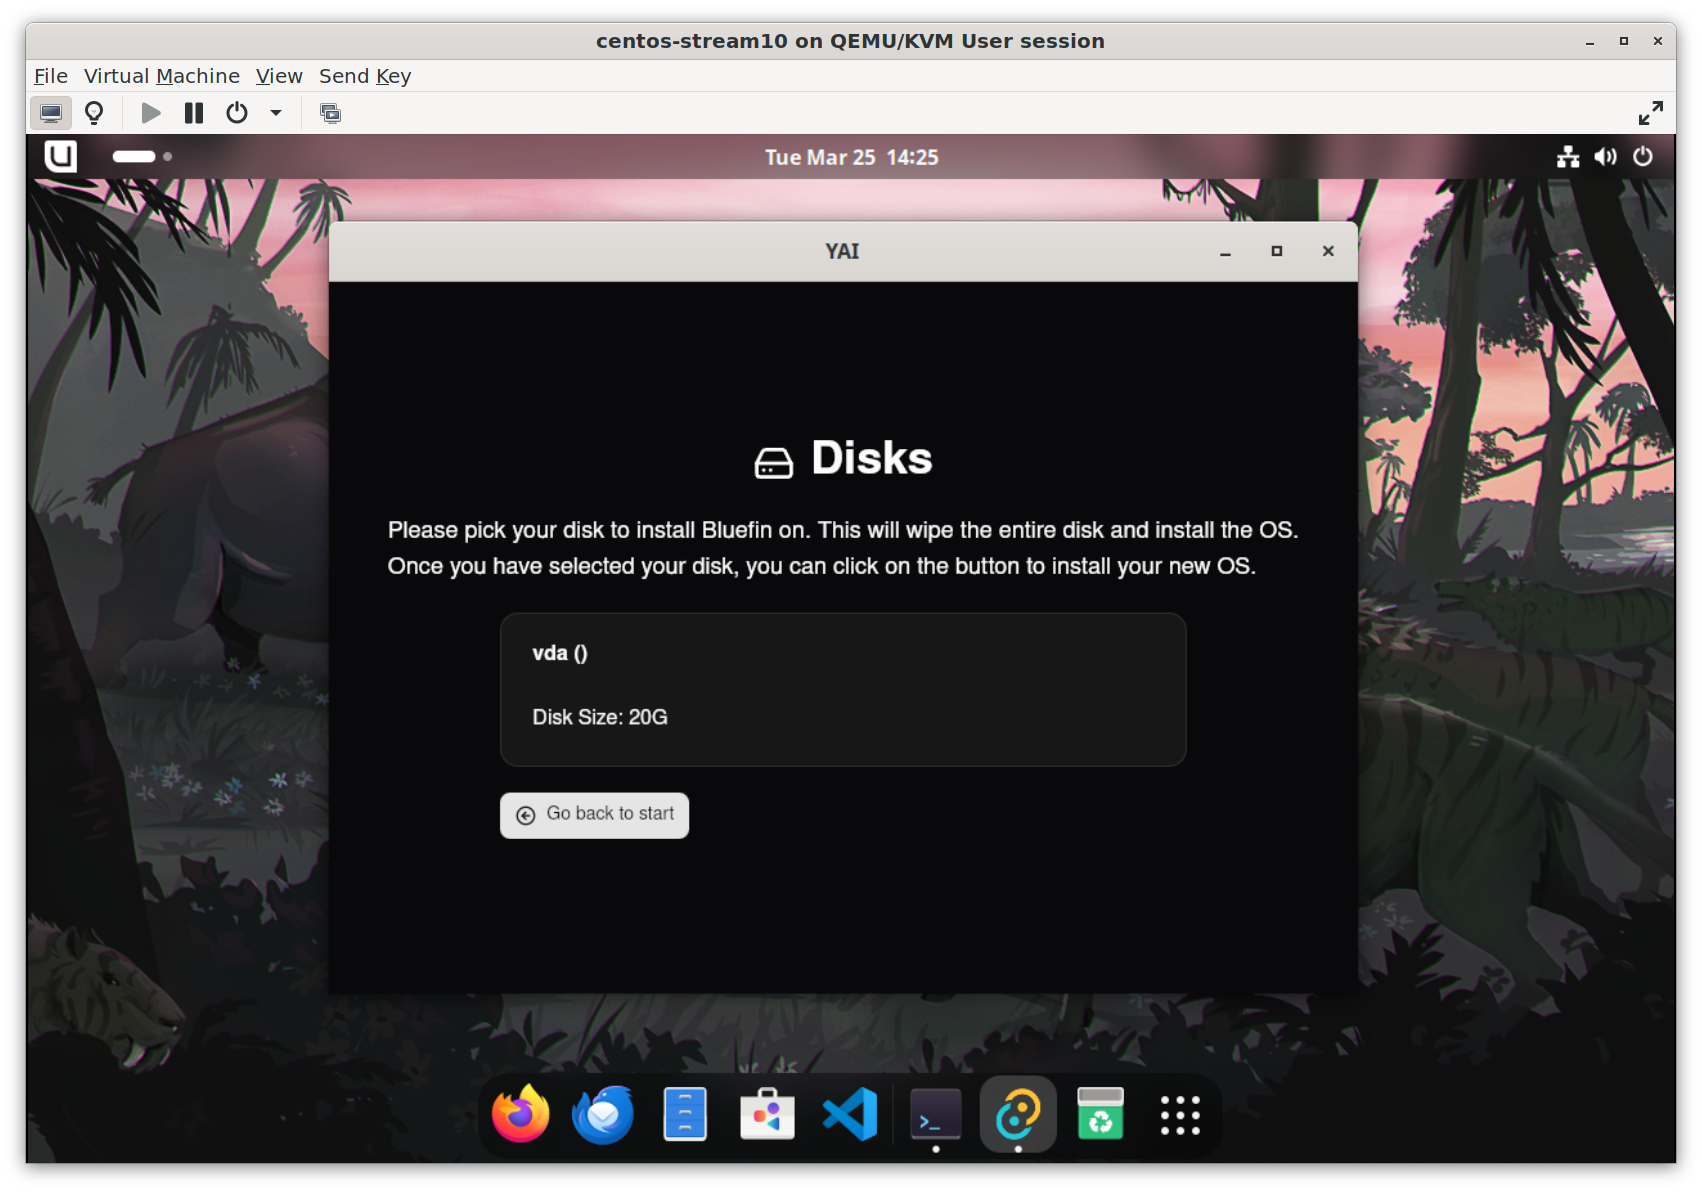Open the YAI installer dock icon

click(x=1018, y=1114)
